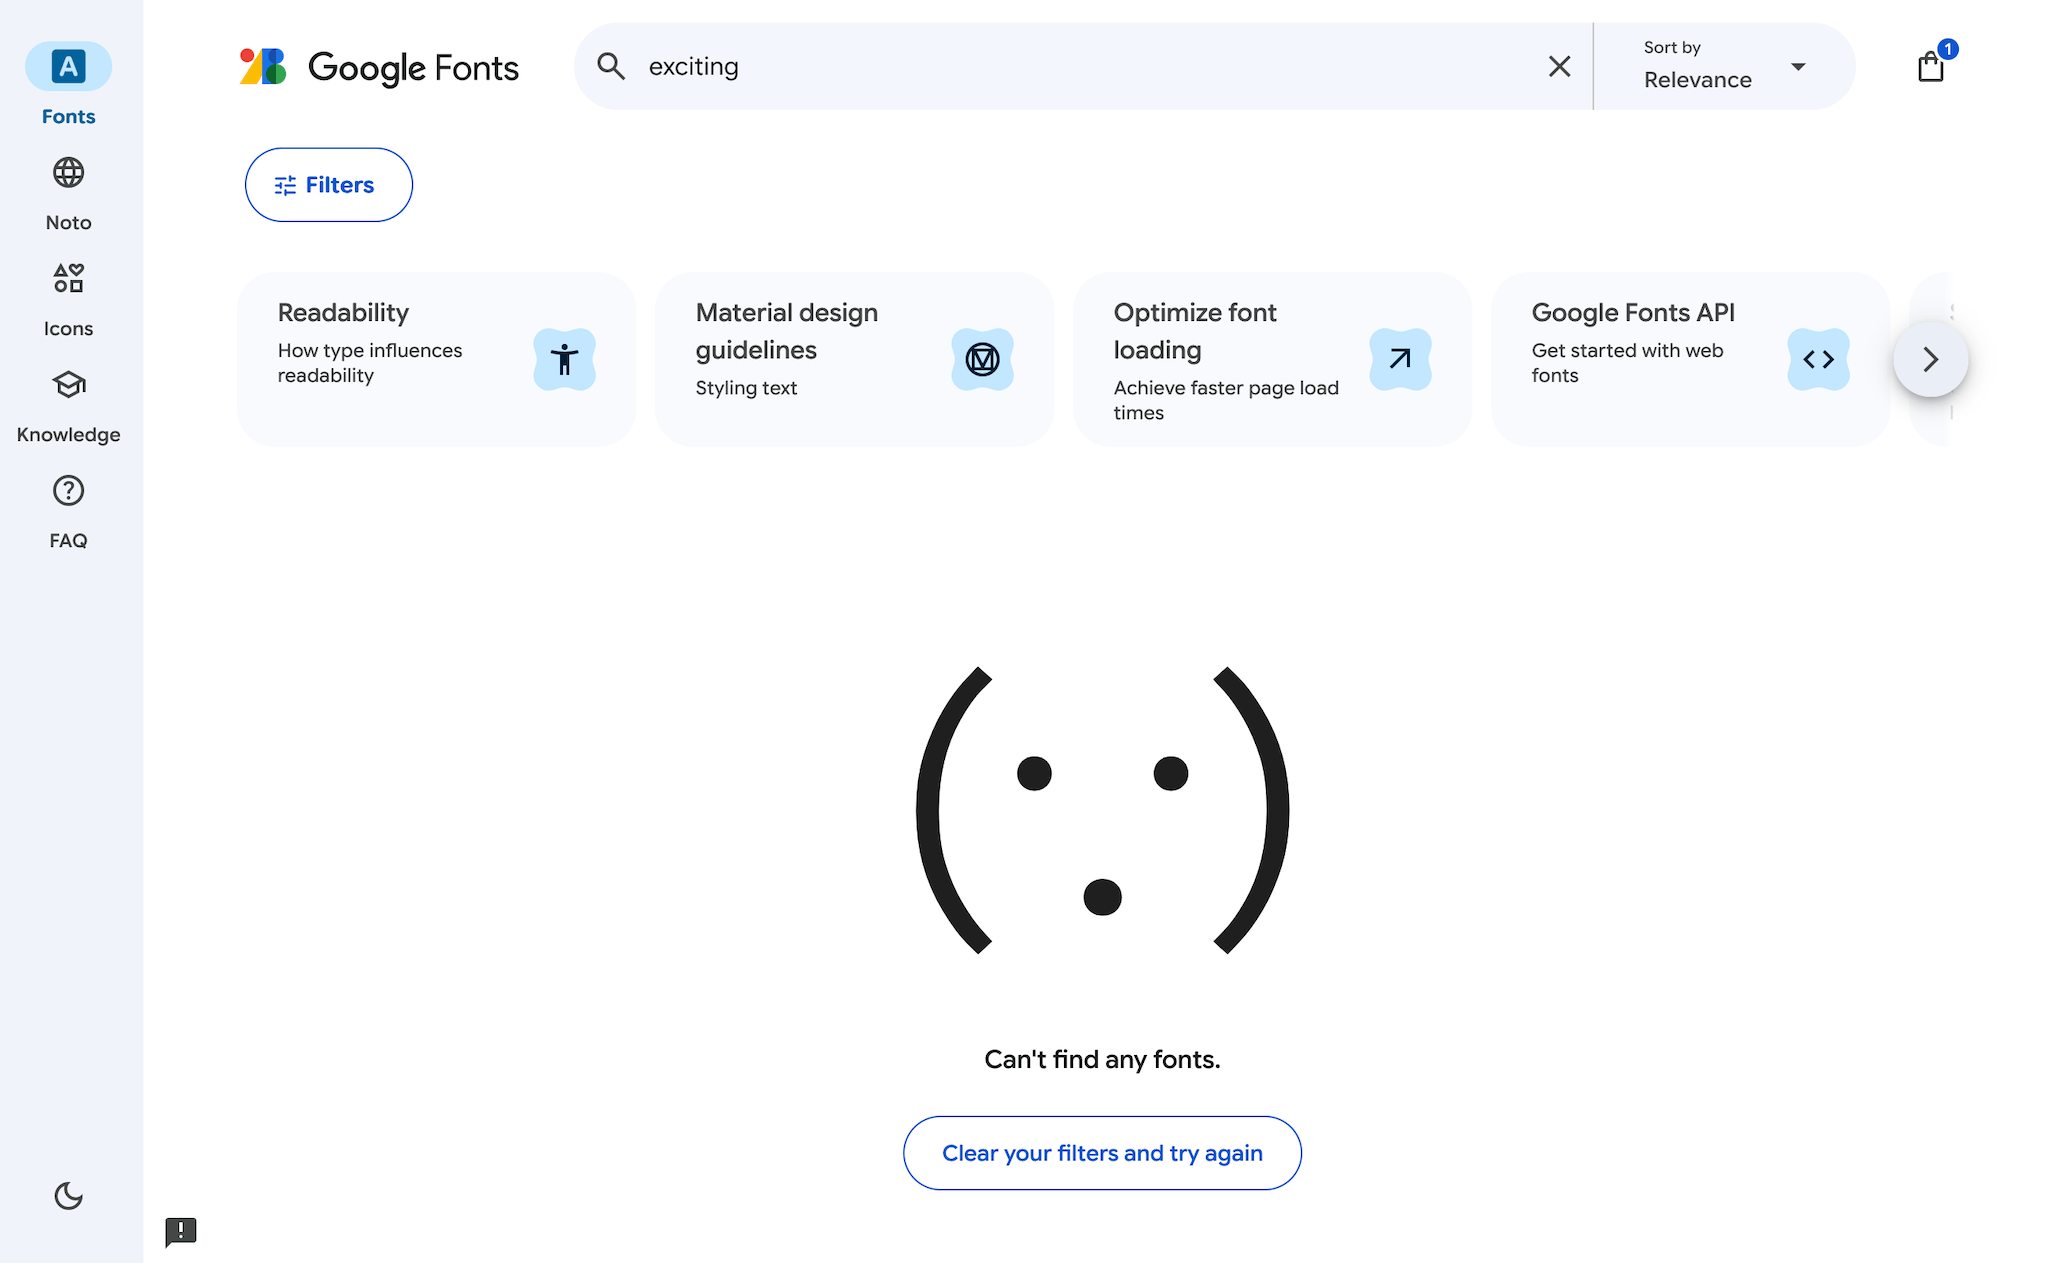2048x1263 pixels.
Task: Click Clear your filters and try again
Action: point(1102,1153)
